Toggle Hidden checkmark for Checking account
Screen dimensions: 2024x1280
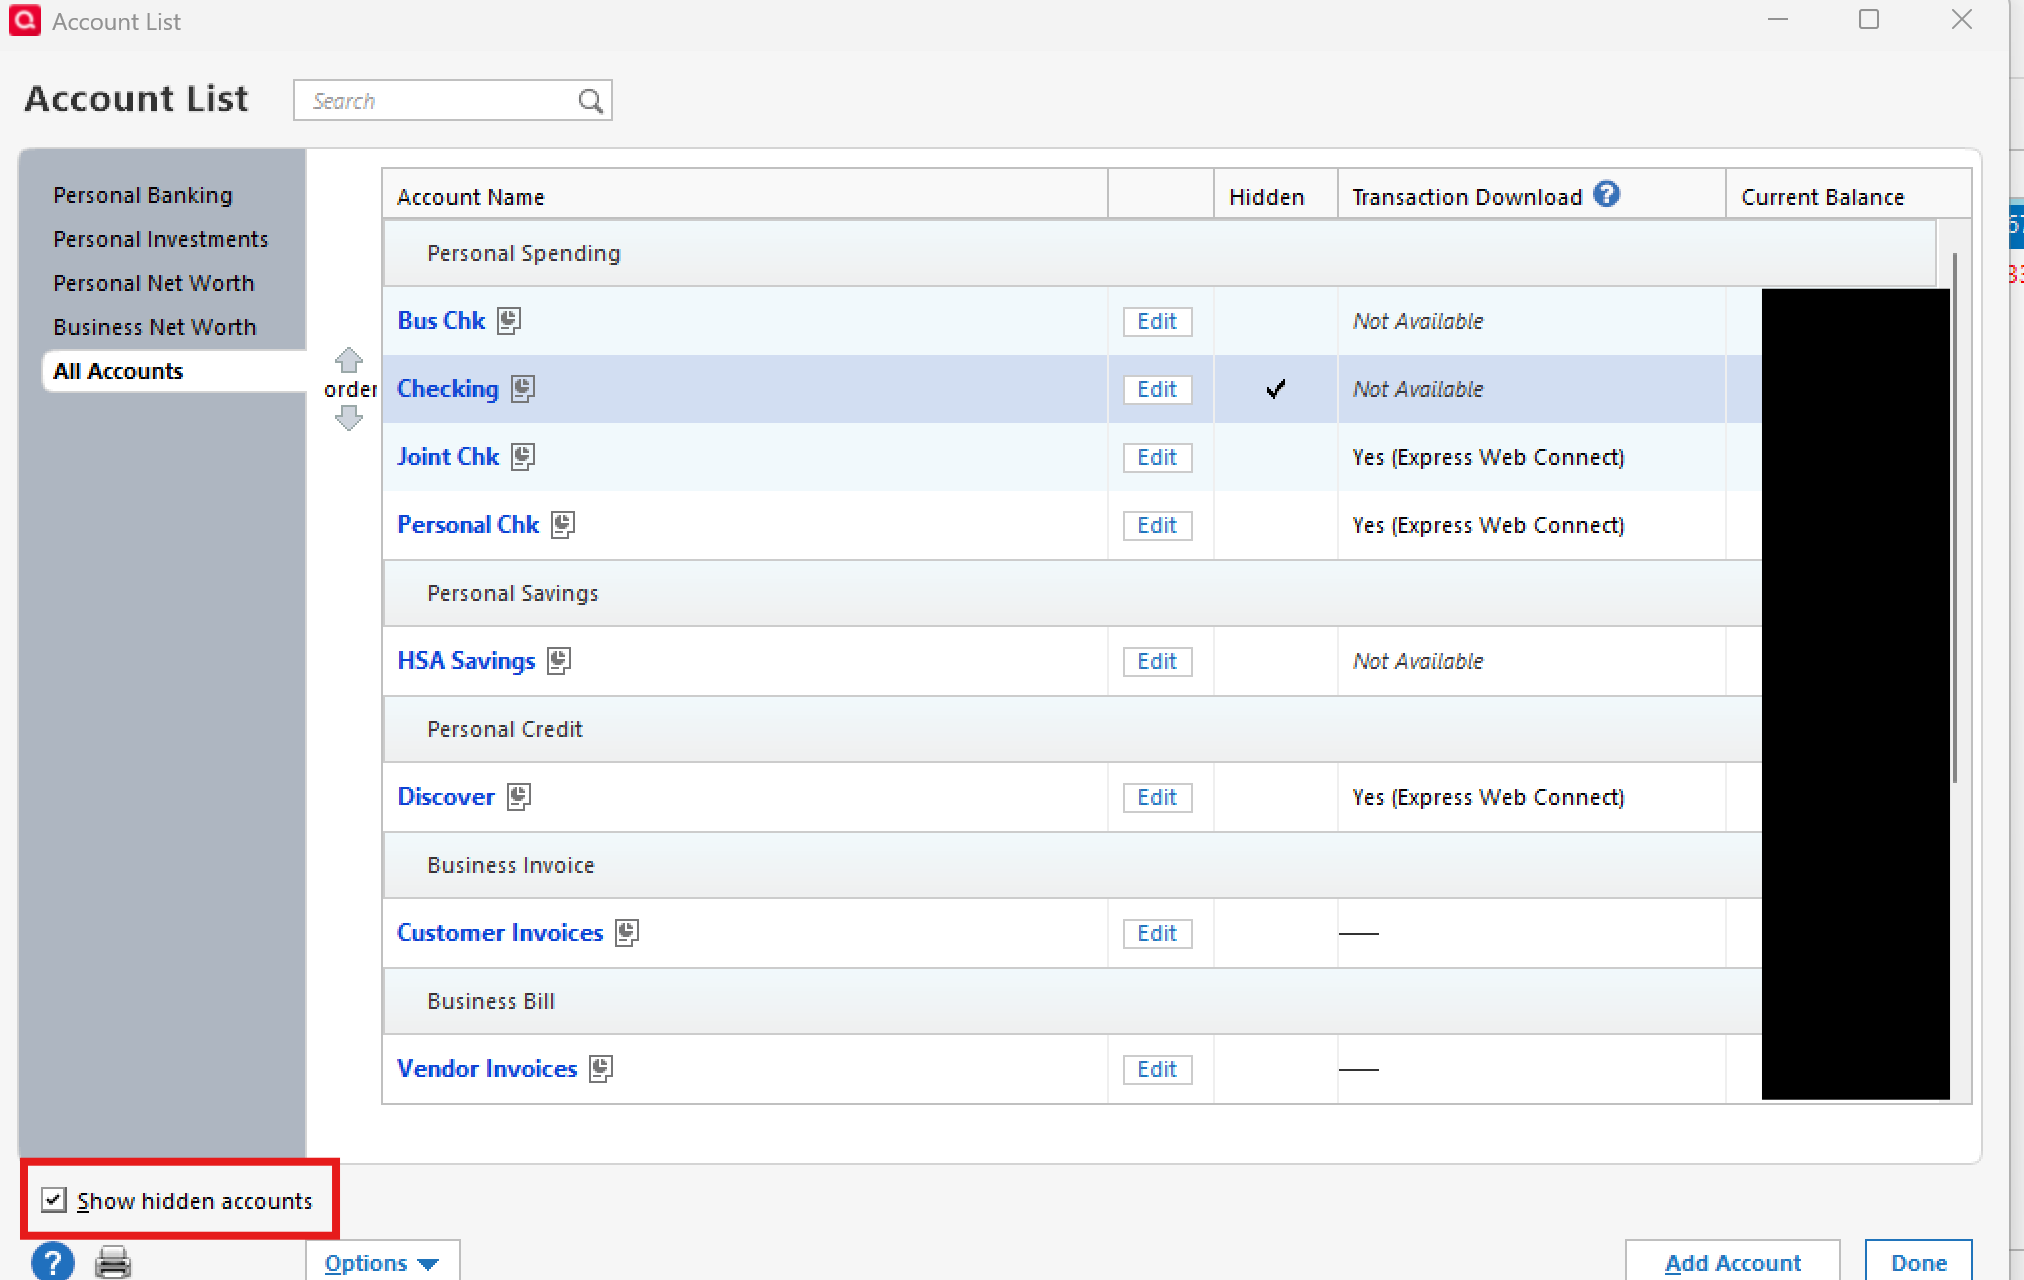tap(1275, 389)
